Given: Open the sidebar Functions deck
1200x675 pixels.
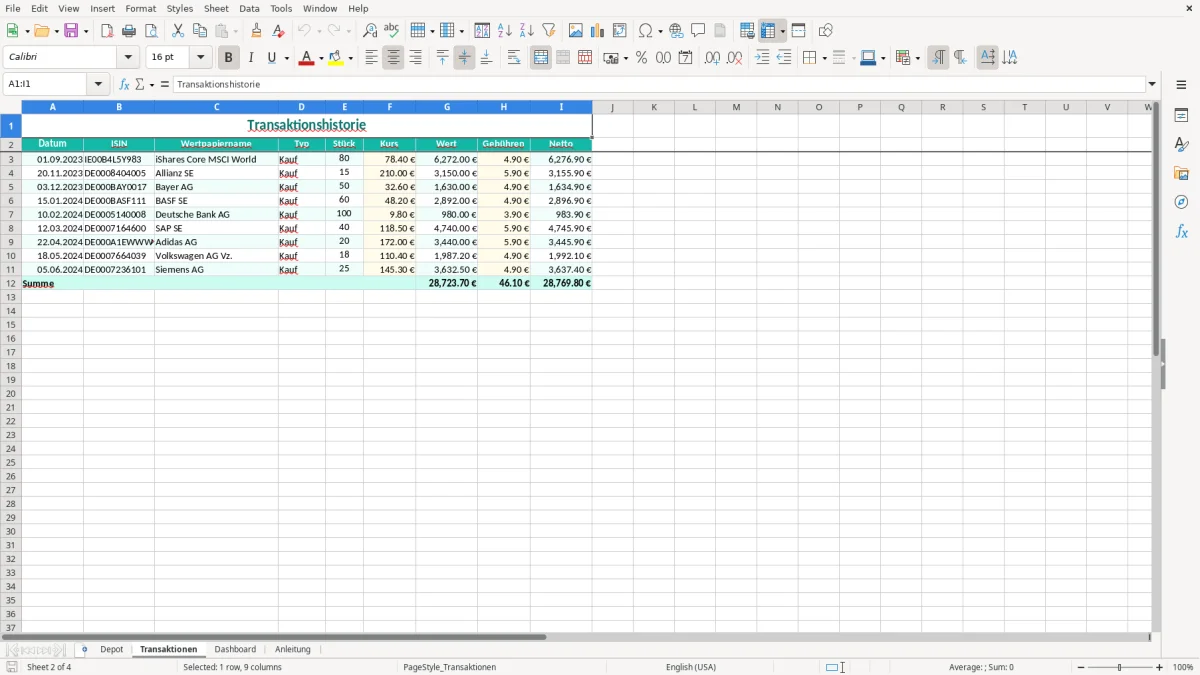Looking at the screenshot, I should pos(1181,232).
